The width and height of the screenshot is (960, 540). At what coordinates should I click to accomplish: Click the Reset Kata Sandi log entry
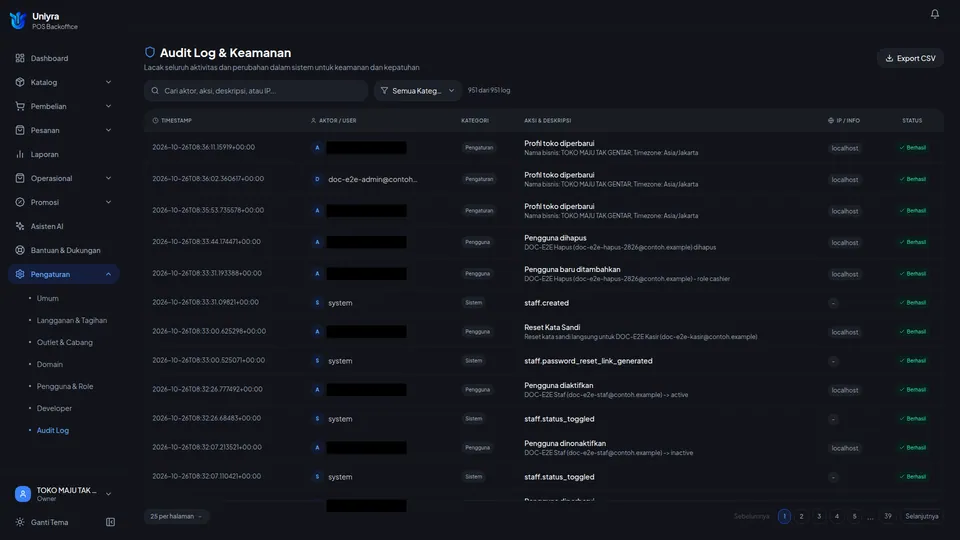point(552,327)
